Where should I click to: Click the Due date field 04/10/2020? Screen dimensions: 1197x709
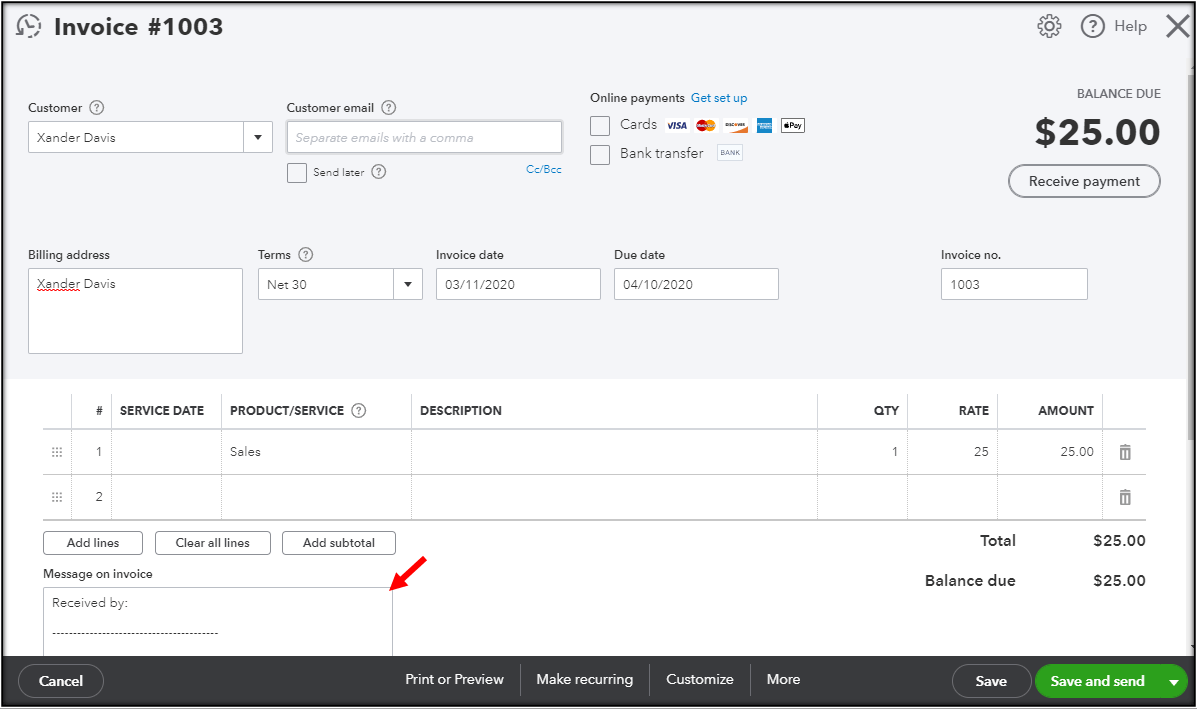click(x=696, y=284)
